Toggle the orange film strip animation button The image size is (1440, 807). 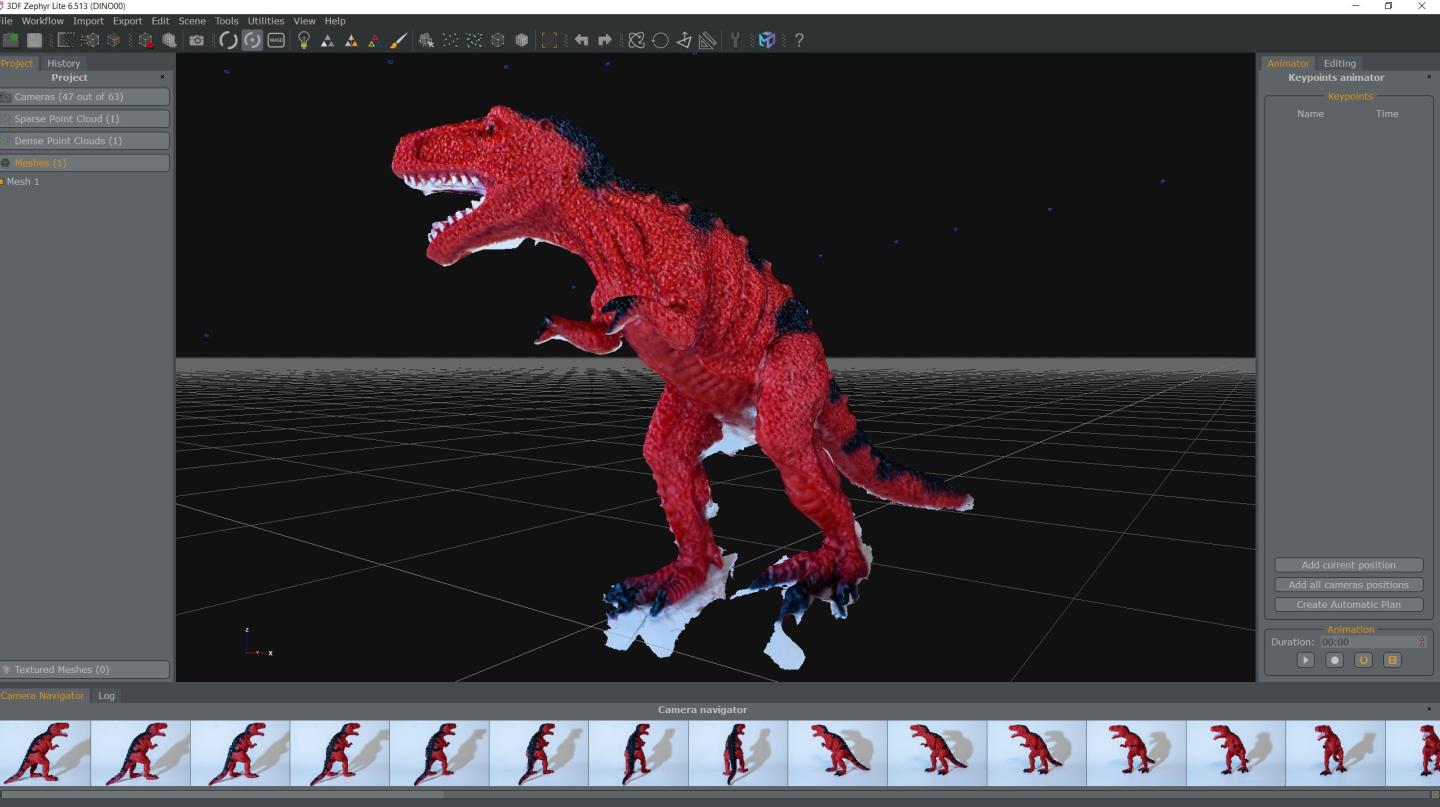point(1392,660)
